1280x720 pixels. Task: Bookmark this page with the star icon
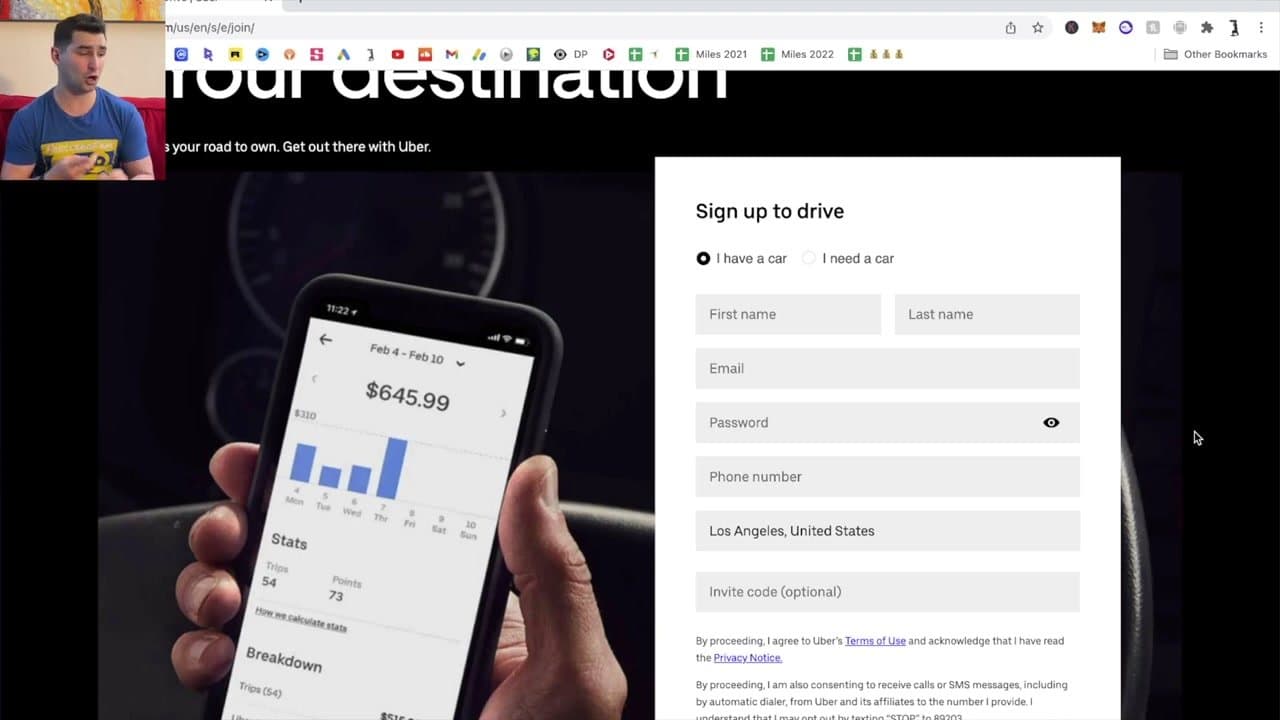coord(1038,28)
